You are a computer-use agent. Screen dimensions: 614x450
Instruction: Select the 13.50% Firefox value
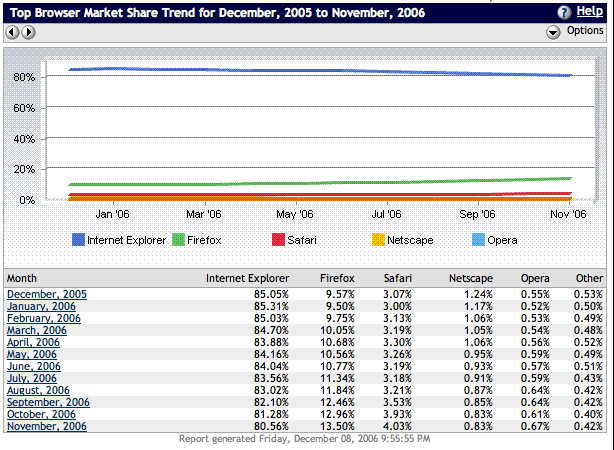[337, 427]
